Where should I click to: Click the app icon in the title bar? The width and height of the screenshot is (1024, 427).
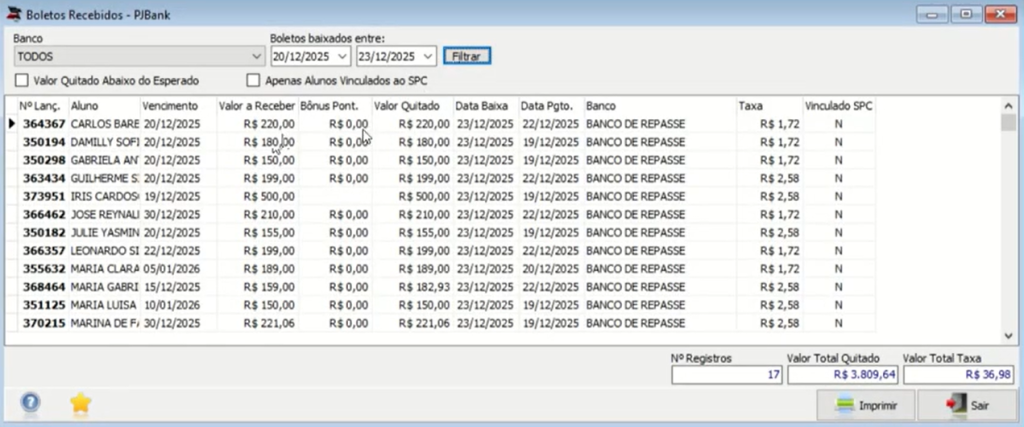pyautogui.click(x=13, y=14)
